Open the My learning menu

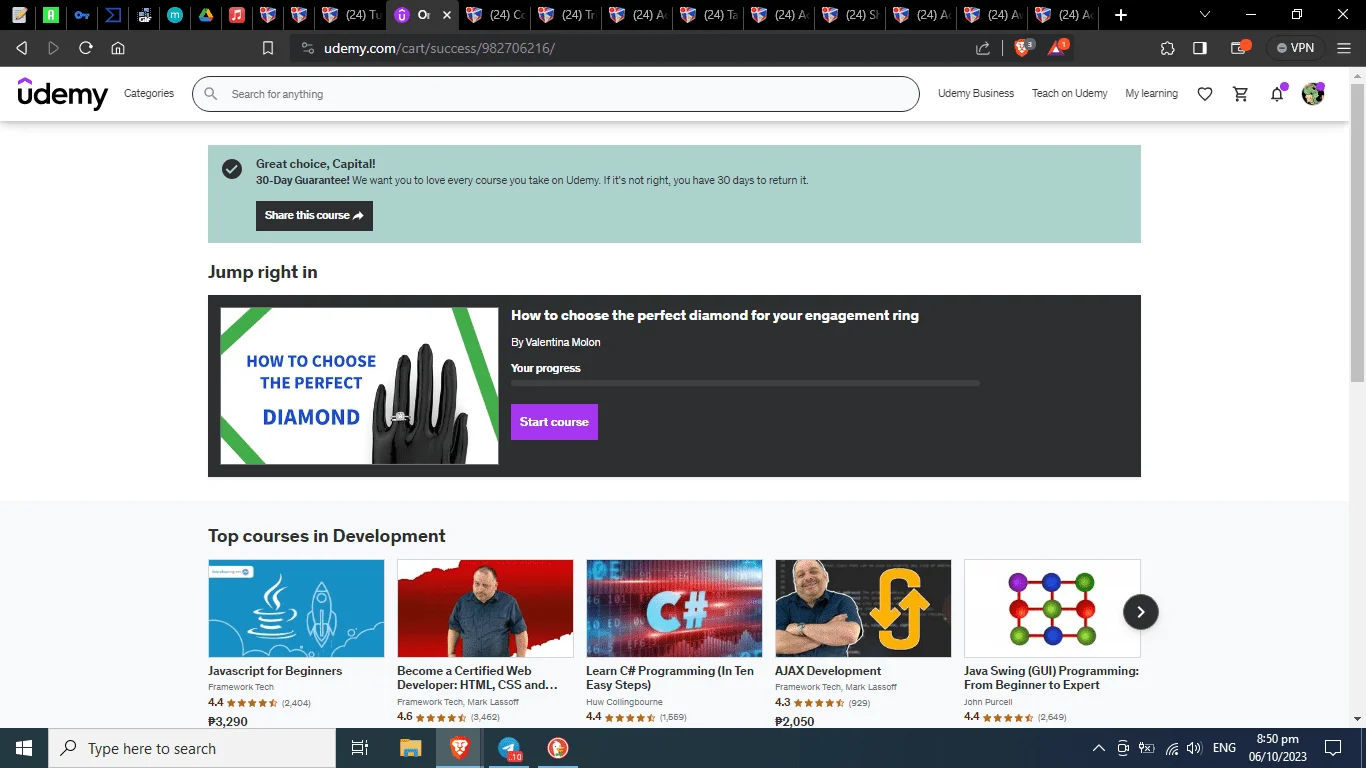(x=1151, y=93)
